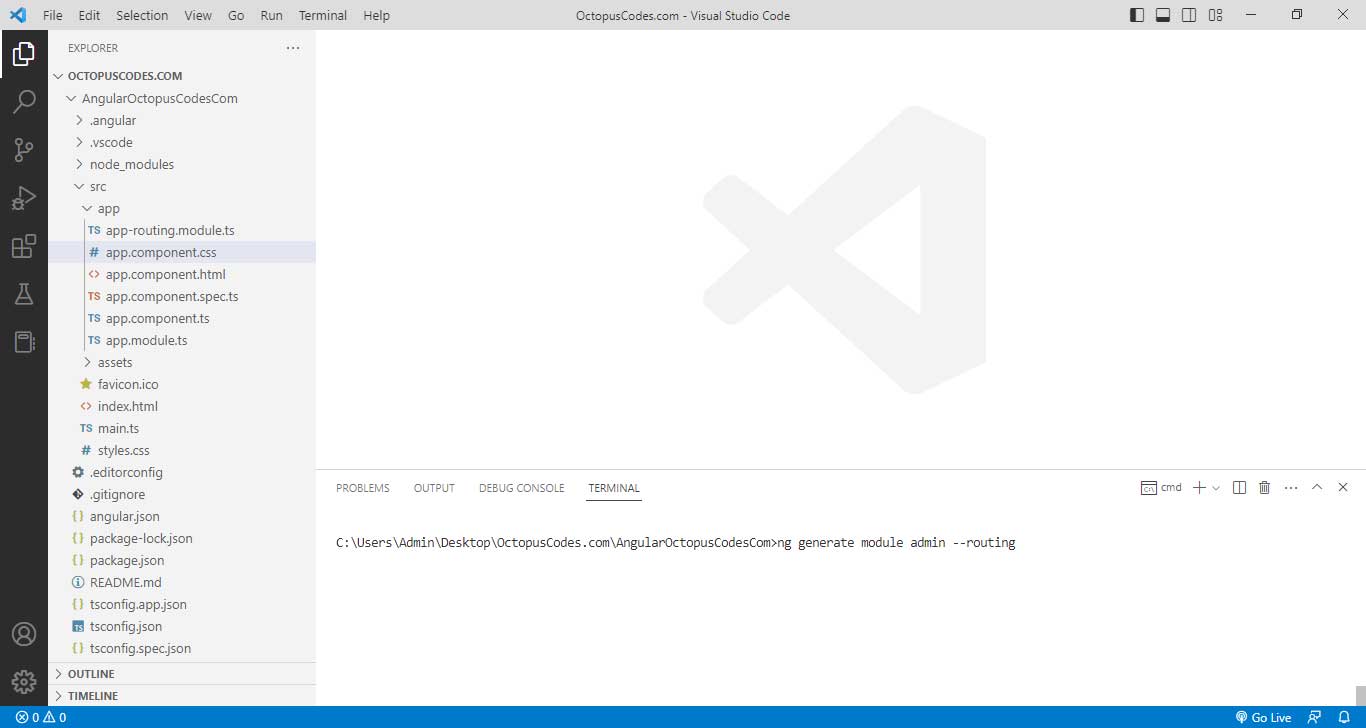1366x728 pixels.
Task: Open the Source Control view
Action: tap(24, 150)
